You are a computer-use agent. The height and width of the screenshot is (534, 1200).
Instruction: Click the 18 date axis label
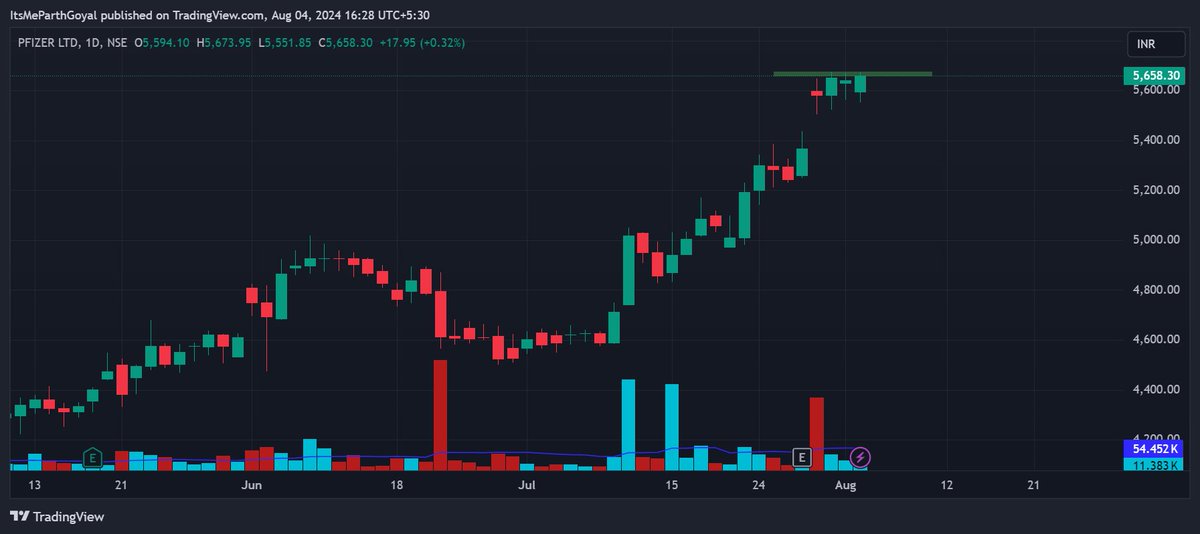tap(398, 485)
